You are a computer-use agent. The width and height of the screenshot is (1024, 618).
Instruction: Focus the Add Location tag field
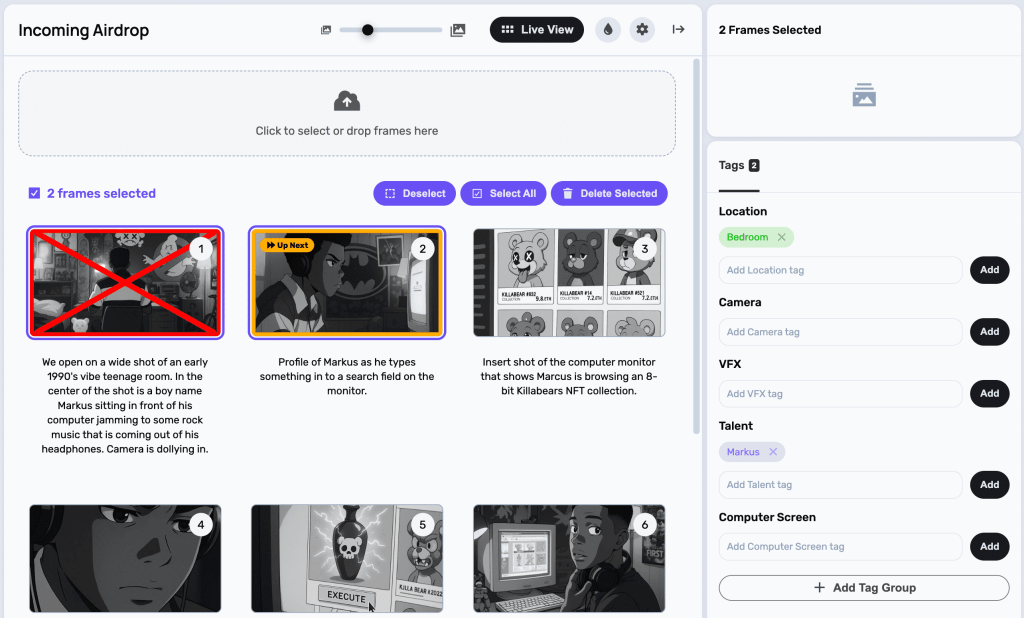coord(840,270)
